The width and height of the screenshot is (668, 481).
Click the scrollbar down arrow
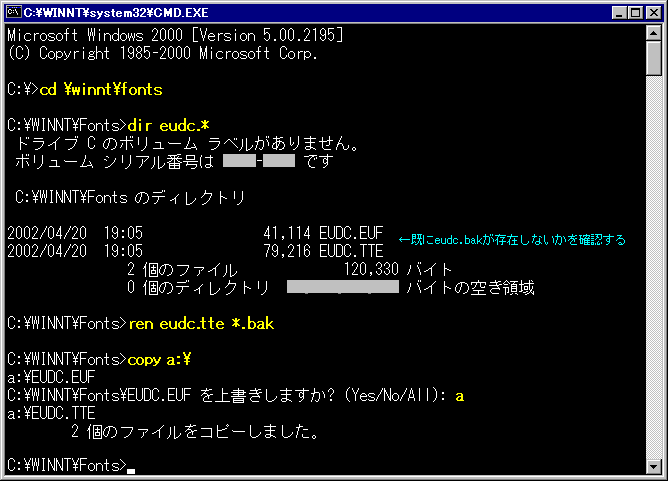coord(654,467)
